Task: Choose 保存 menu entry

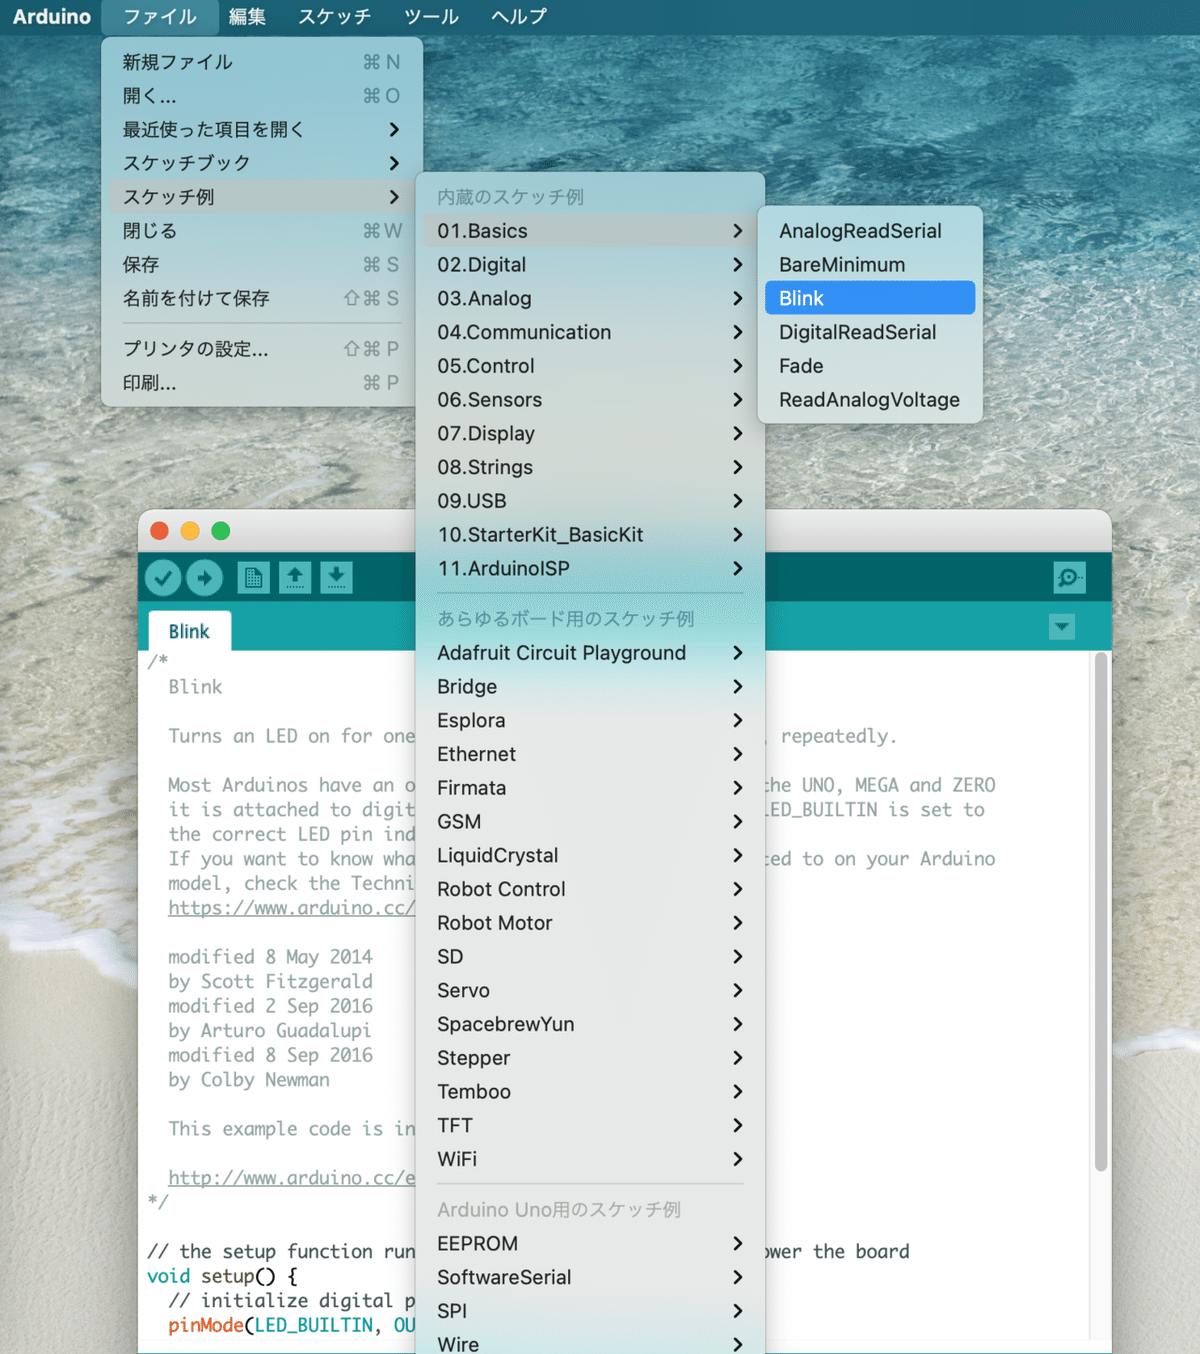Action: (262, 265)
